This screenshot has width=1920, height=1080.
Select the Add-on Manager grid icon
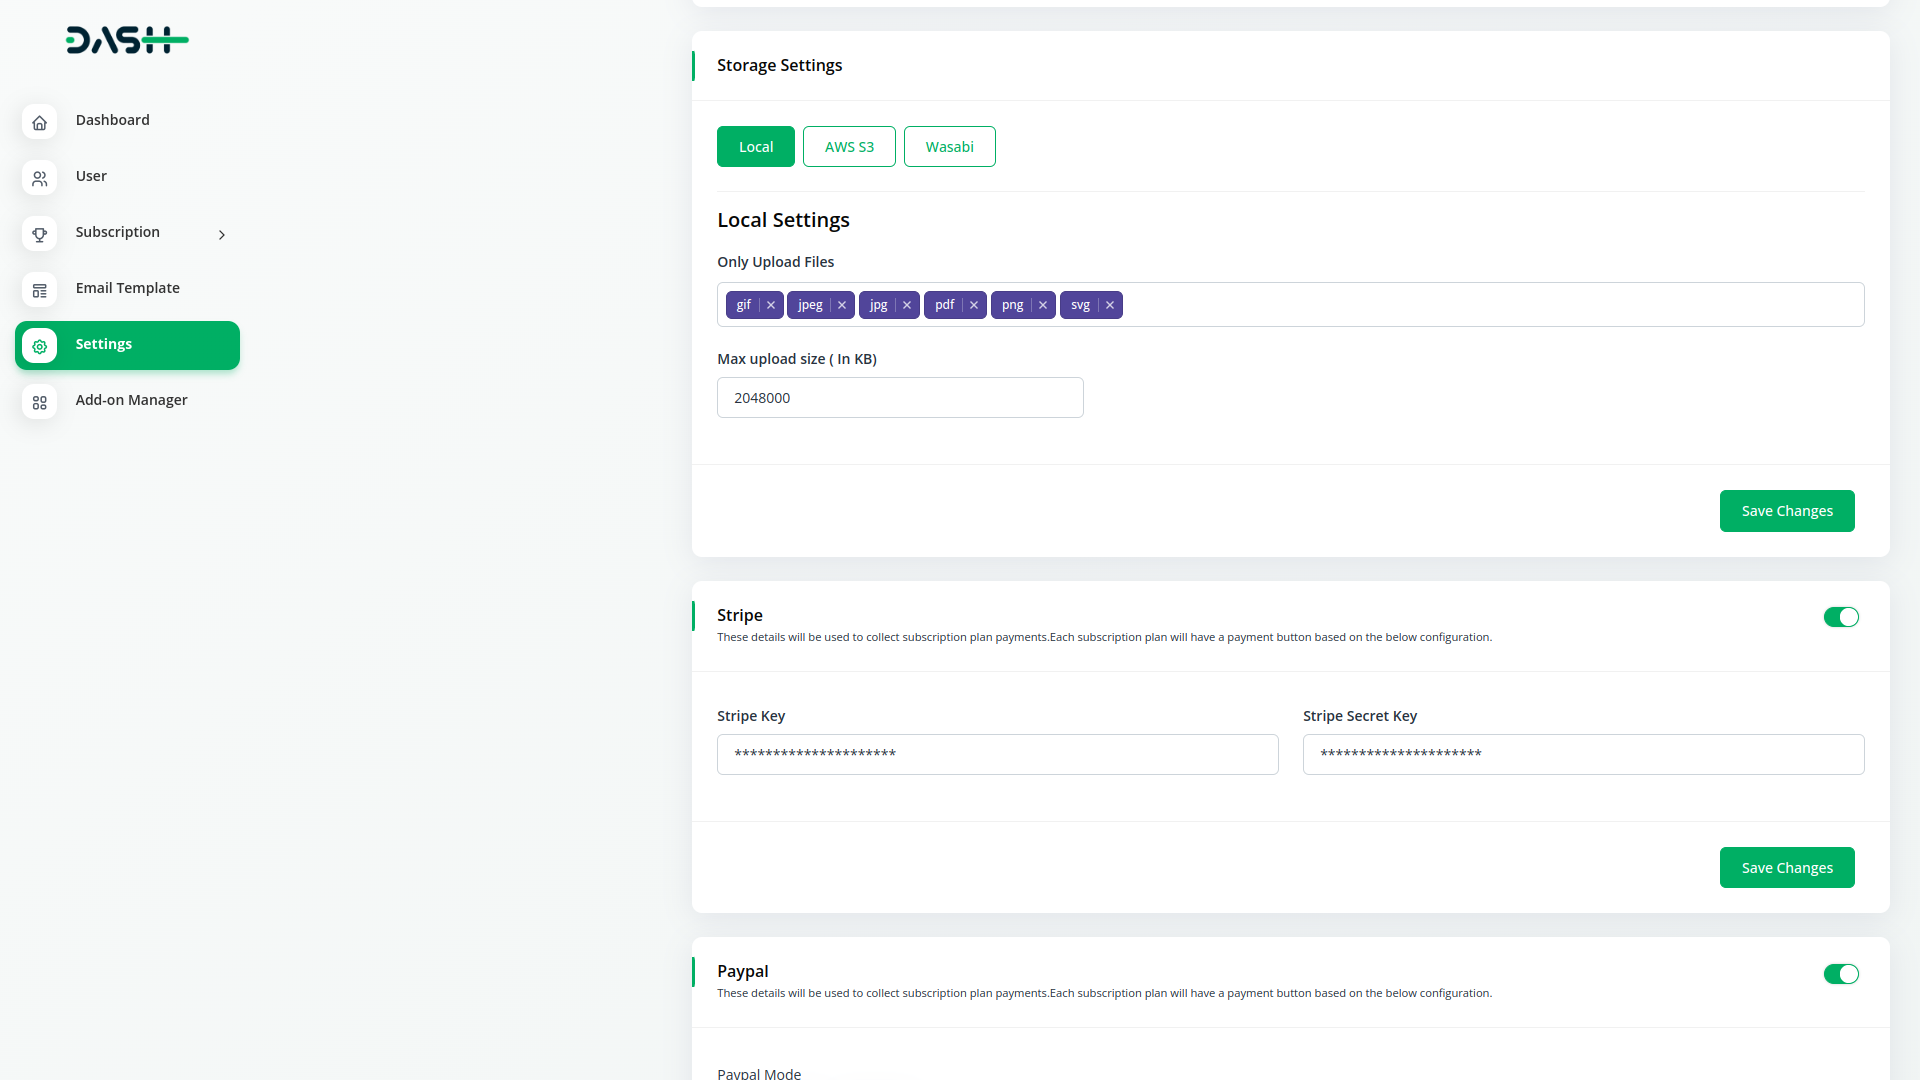(x=39, y=402)
